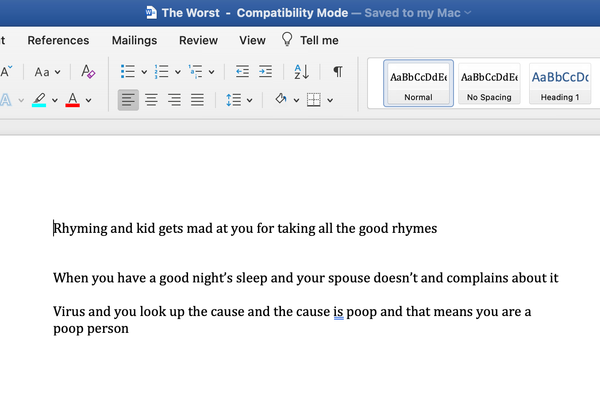Decrease the paragraph indent
The width and height of the screenshot is (600, 409).
coord(241,72)
